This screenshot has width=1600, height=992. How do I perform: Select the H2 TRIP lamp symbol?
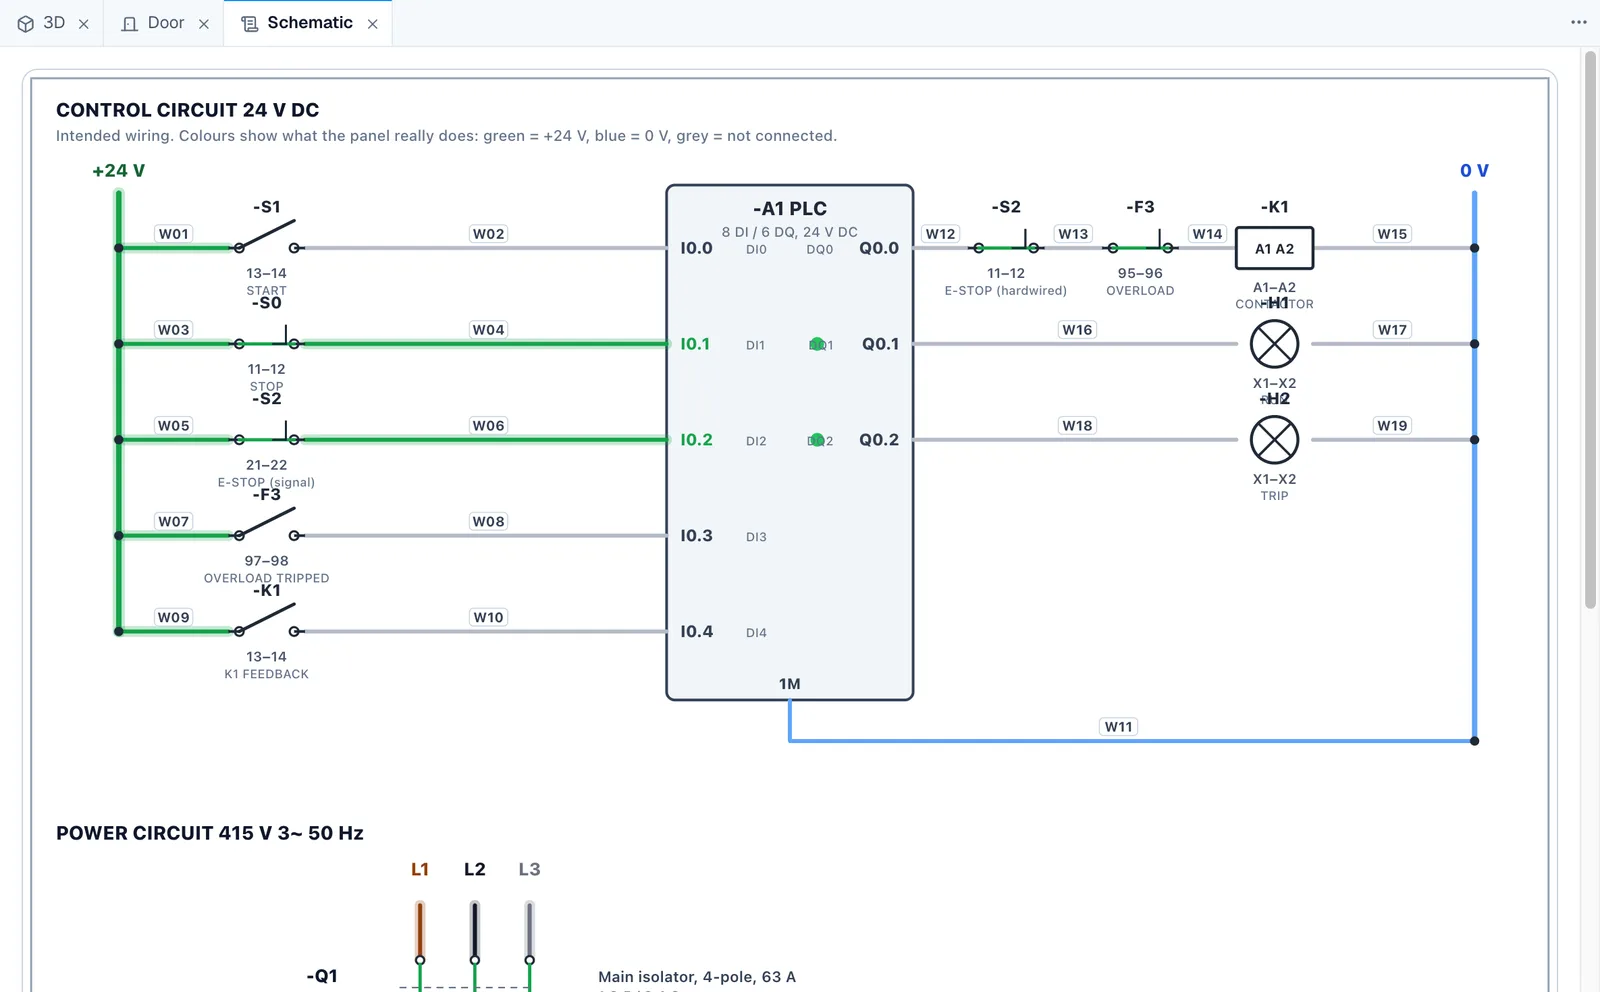tap(1275, 440)
